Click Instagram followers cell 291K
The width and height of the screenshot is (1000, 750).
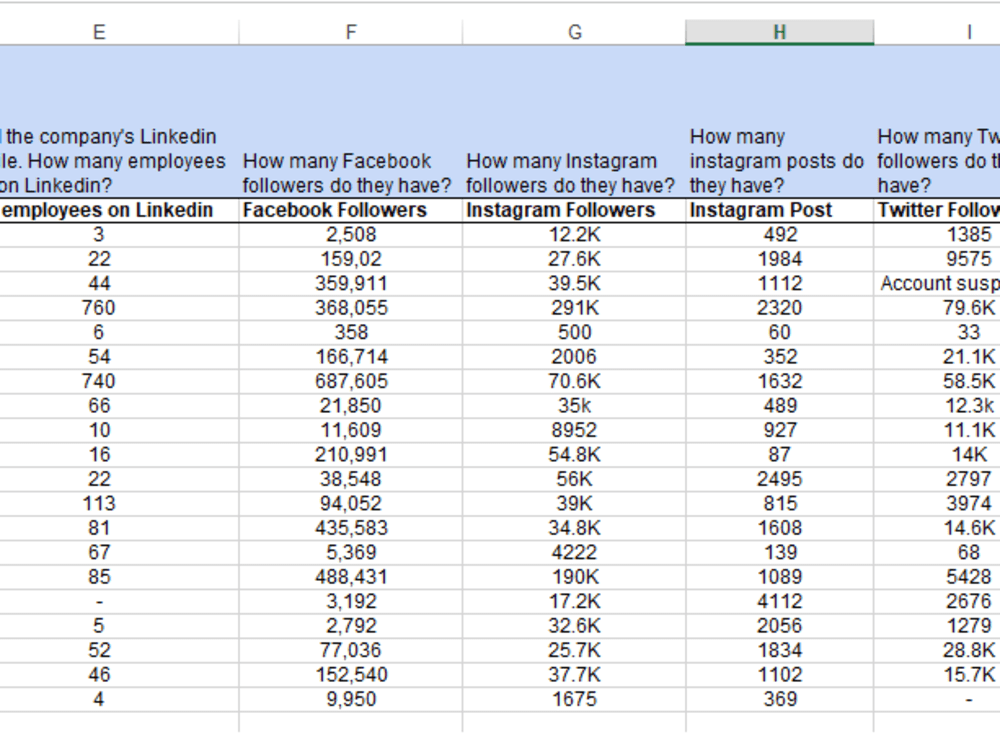pos(574,308)
